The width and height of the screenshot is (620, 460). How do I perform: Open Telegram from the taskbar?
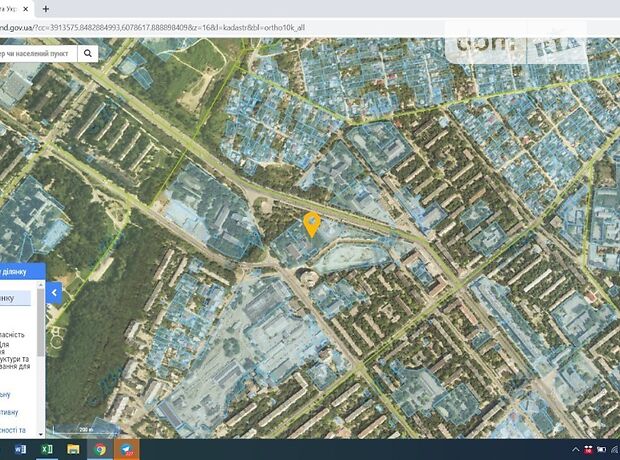(x=127, y=449)
